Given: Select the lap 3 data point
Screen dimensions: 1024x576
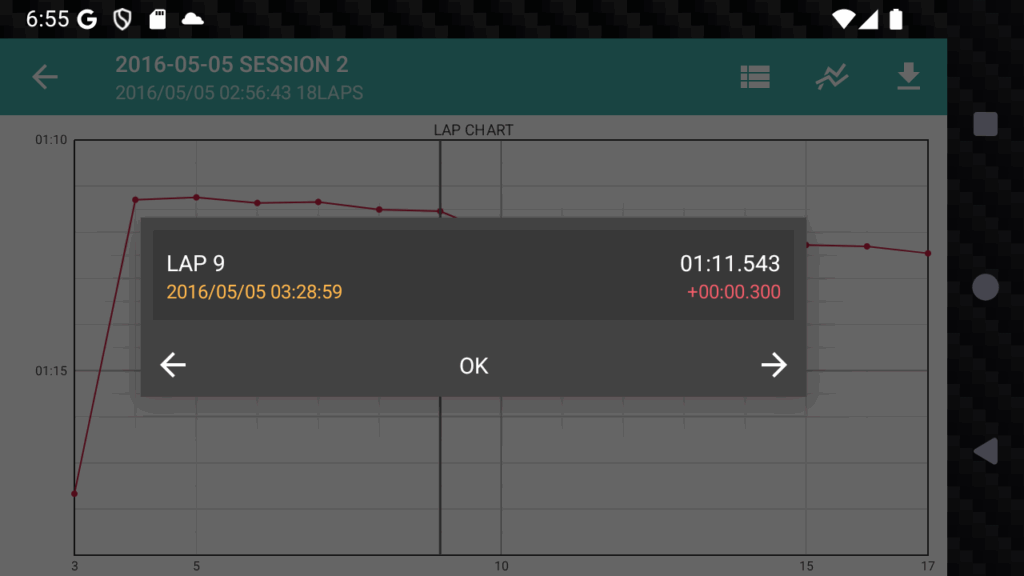Looking at the screenshot, I should click(x=74, y=494).
